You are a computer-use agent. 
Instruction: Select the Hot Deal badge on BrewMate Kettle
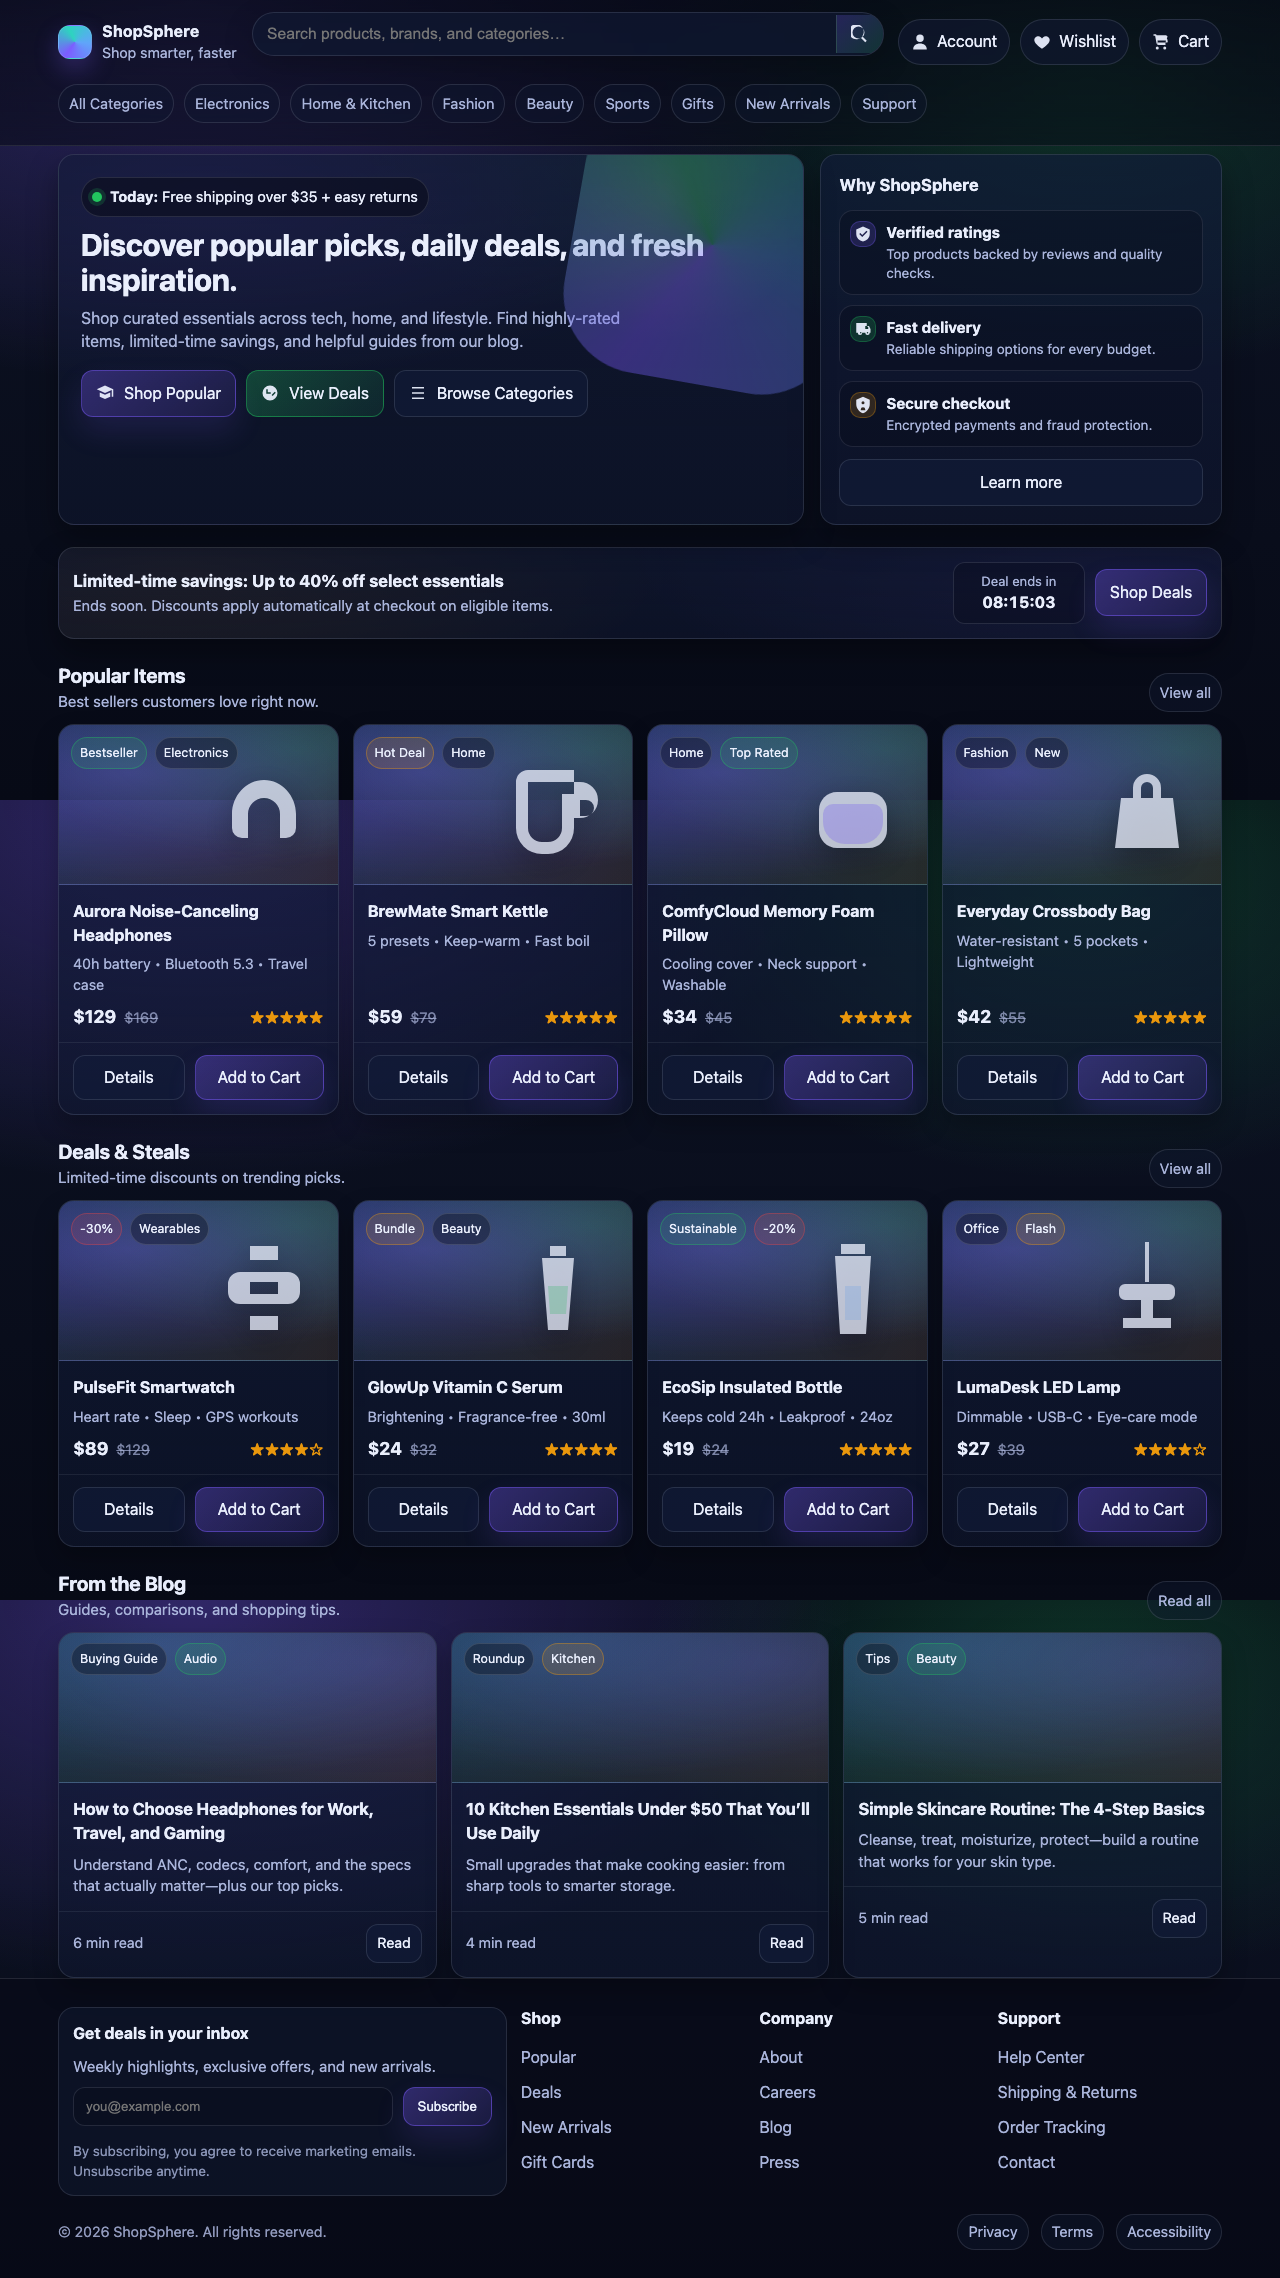click(x=398, y=752)
